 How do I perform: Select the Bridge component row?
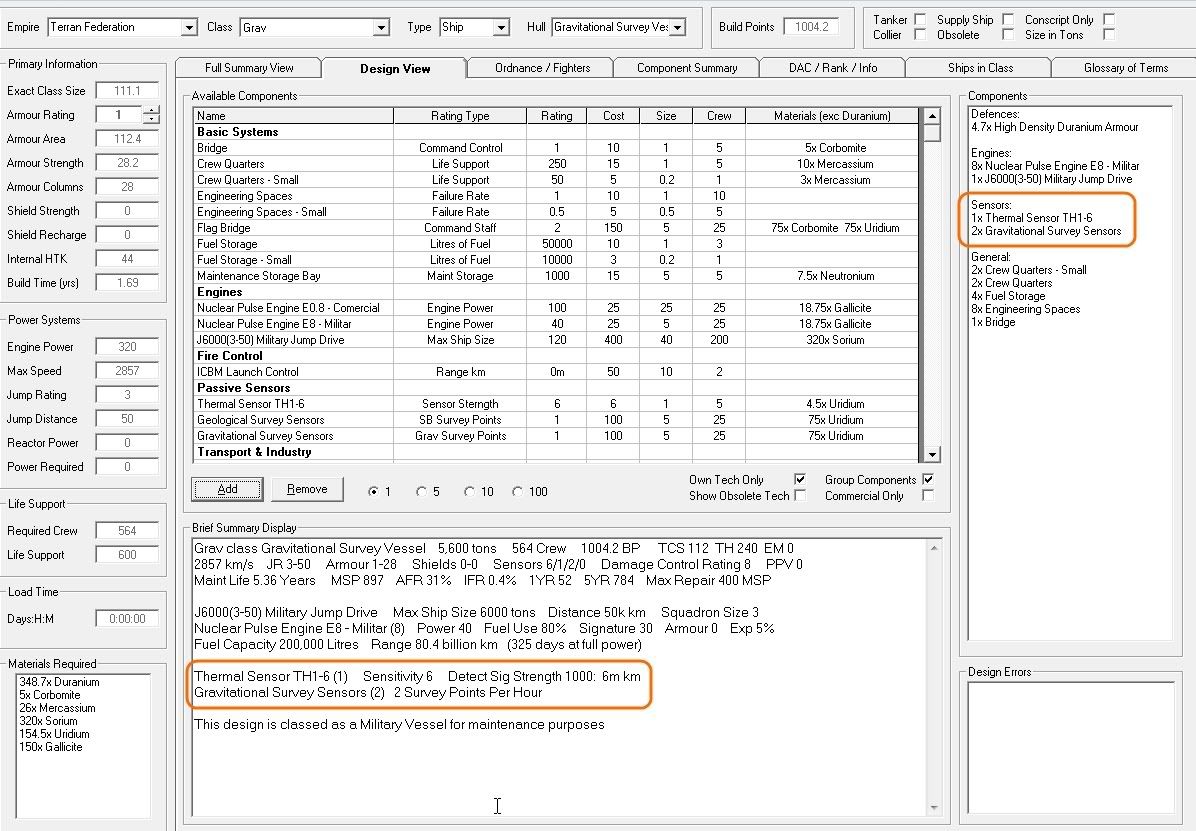[x=557, y=148]
